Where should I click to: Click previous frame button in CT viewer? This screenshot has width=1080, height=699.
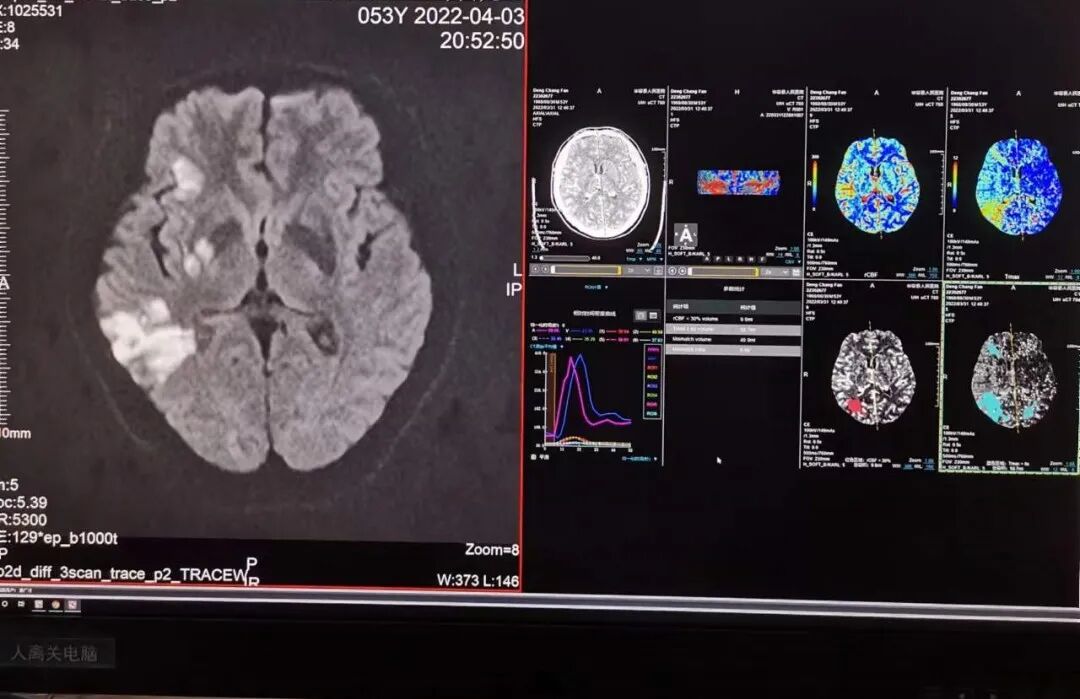point(535,269)
